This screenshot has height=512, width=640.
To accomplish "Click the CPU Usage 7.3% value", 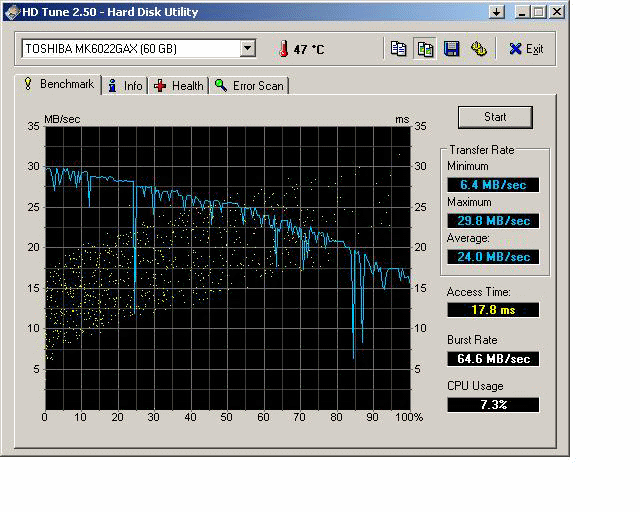I will coord(493,404).
